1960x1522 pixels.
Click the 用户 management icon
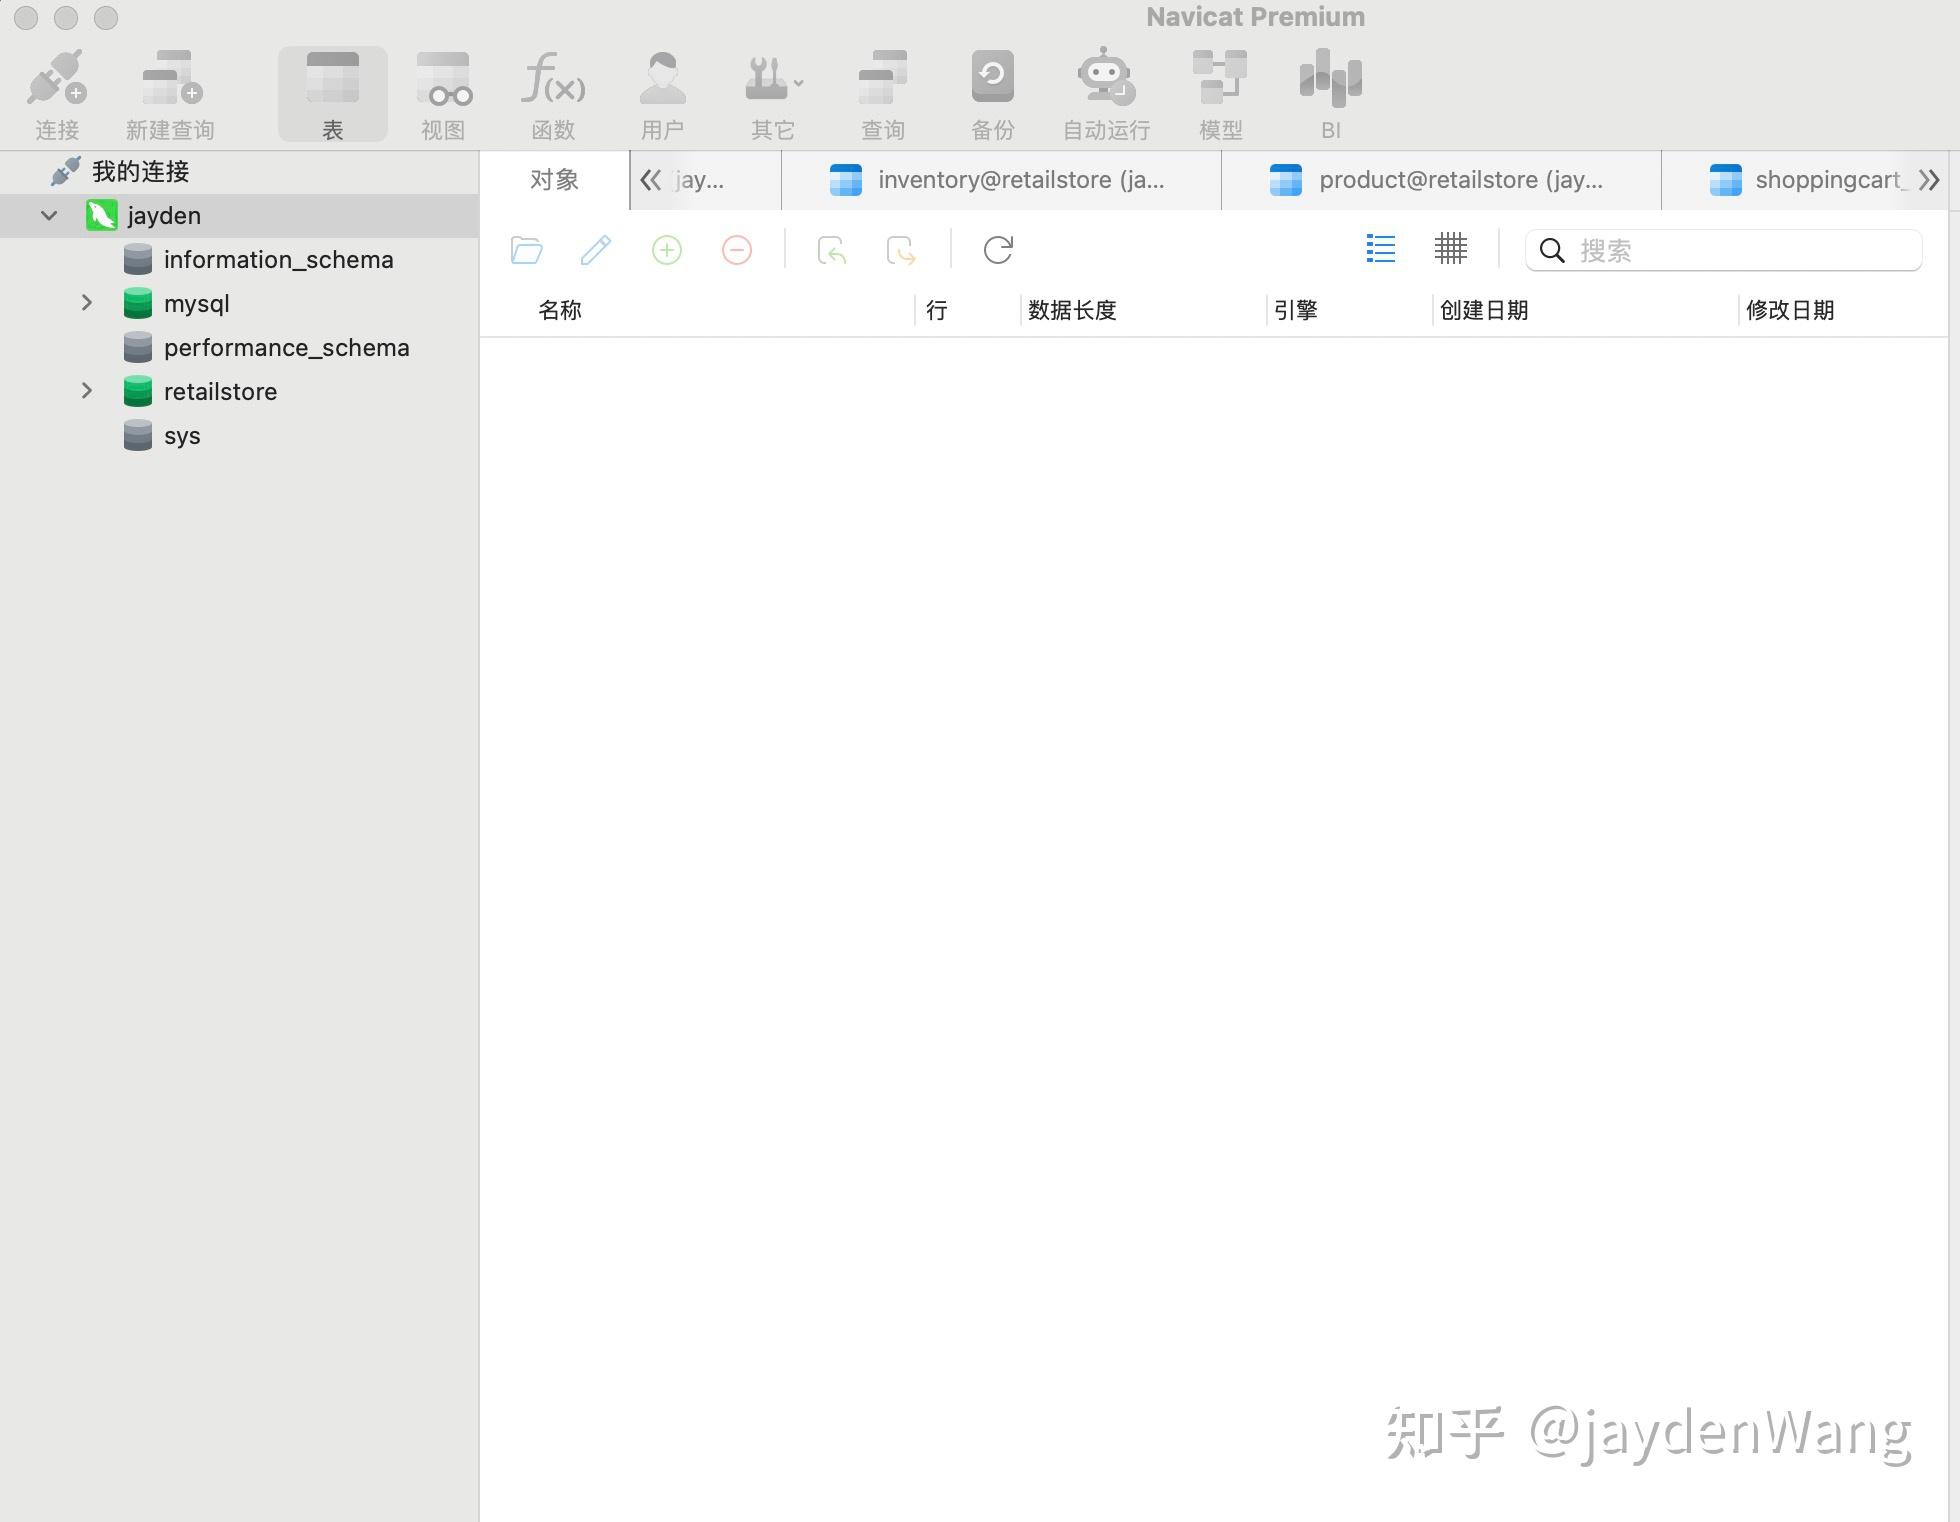click(662, 90)
